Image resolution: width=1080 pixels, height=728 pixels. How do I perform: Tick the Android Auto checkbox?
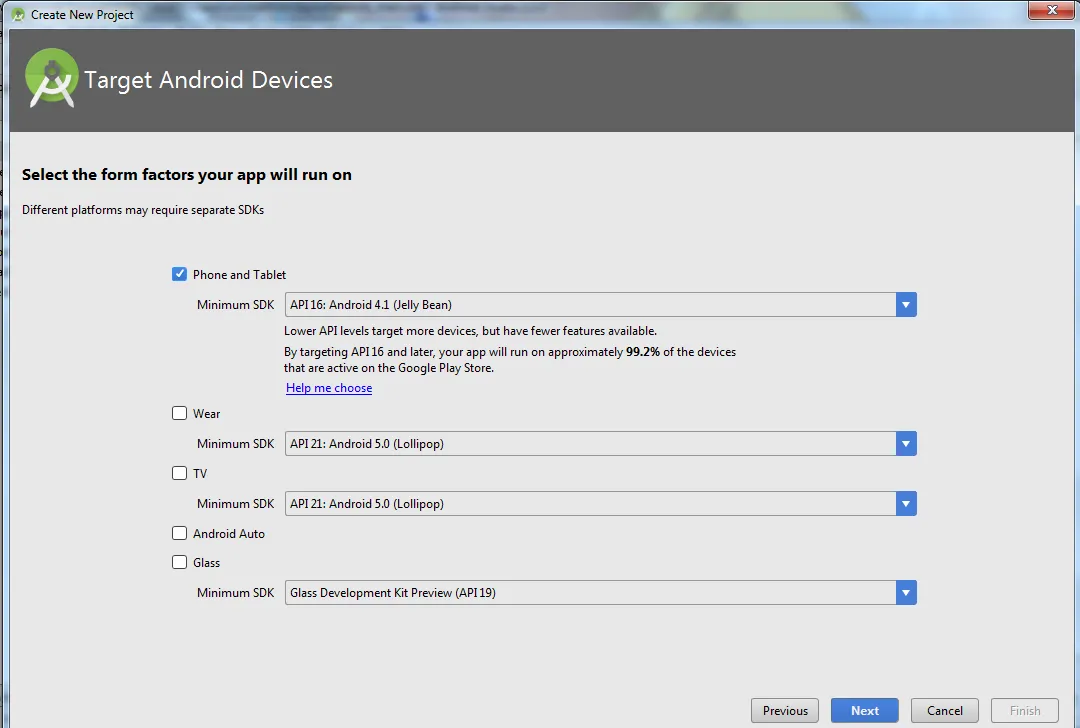click(179, 533)
